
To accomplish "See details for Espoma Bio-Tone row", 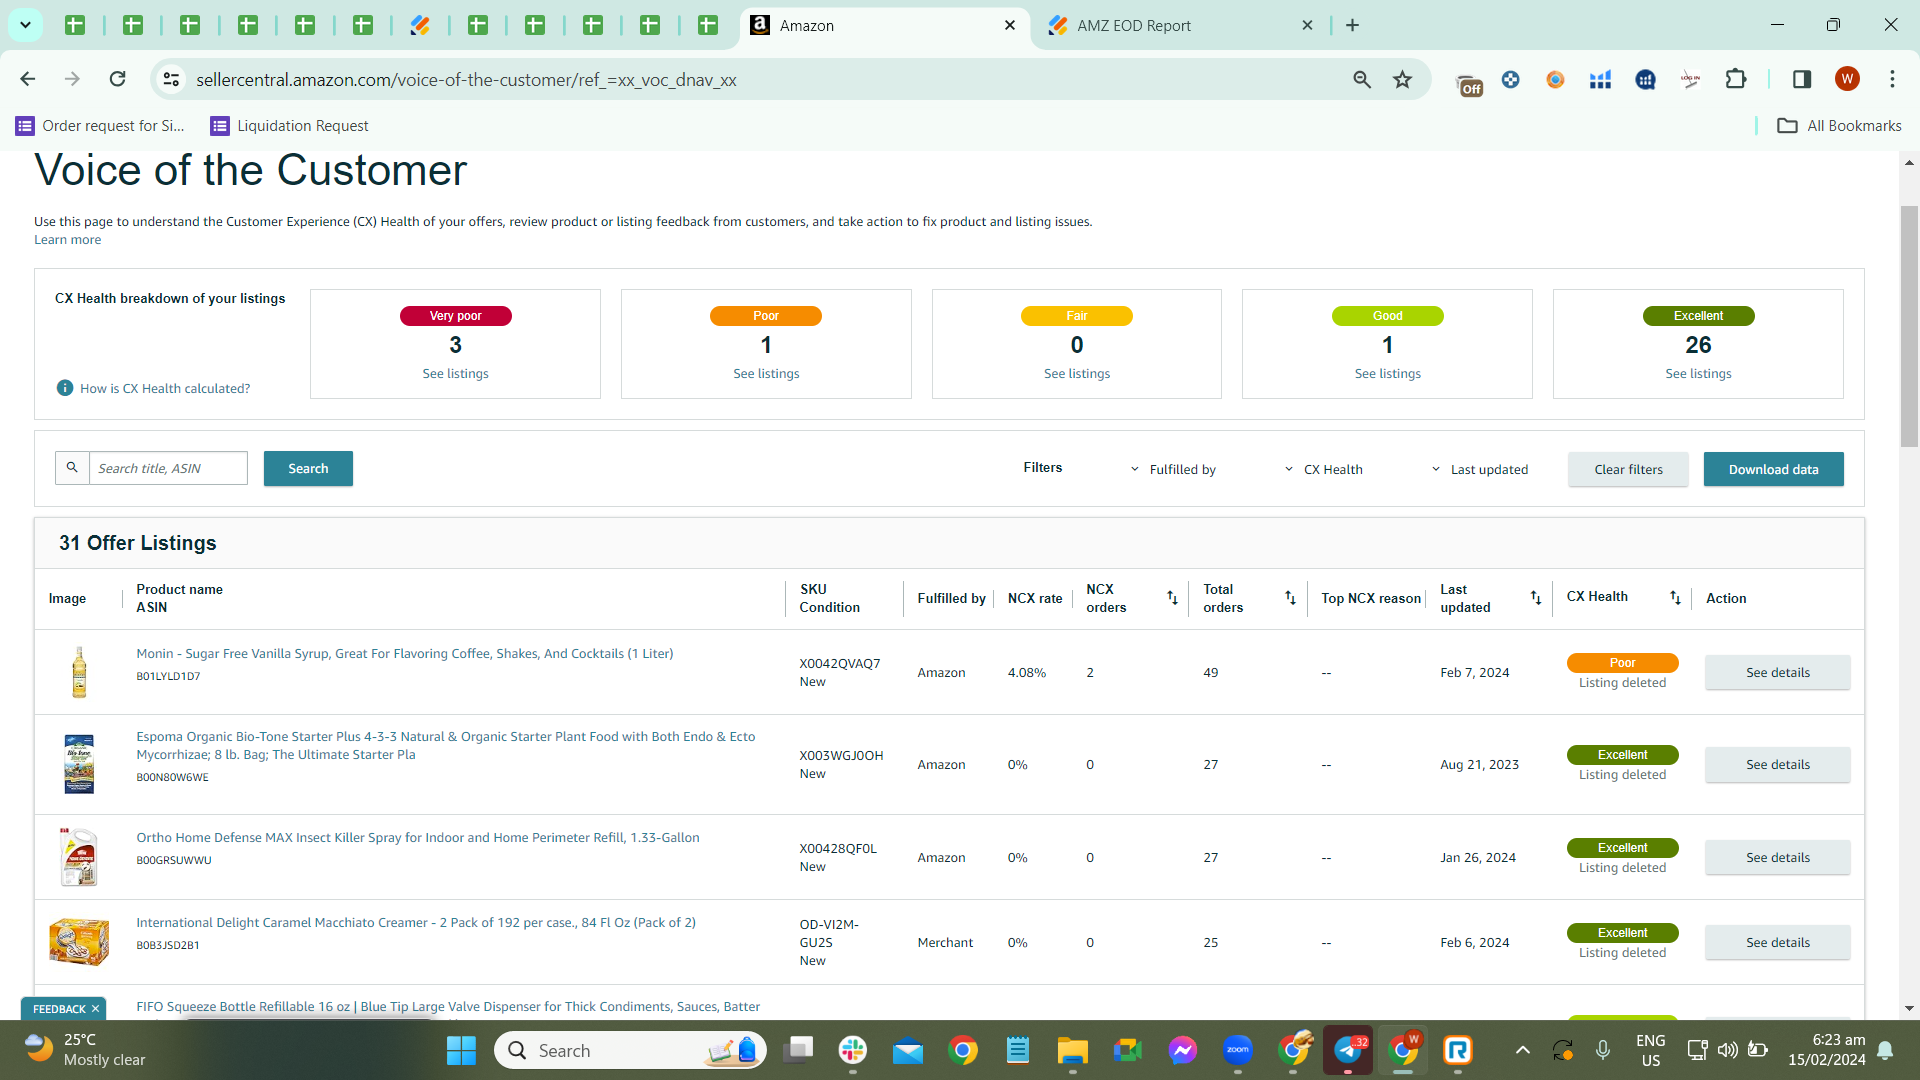I will [1777, 765].
